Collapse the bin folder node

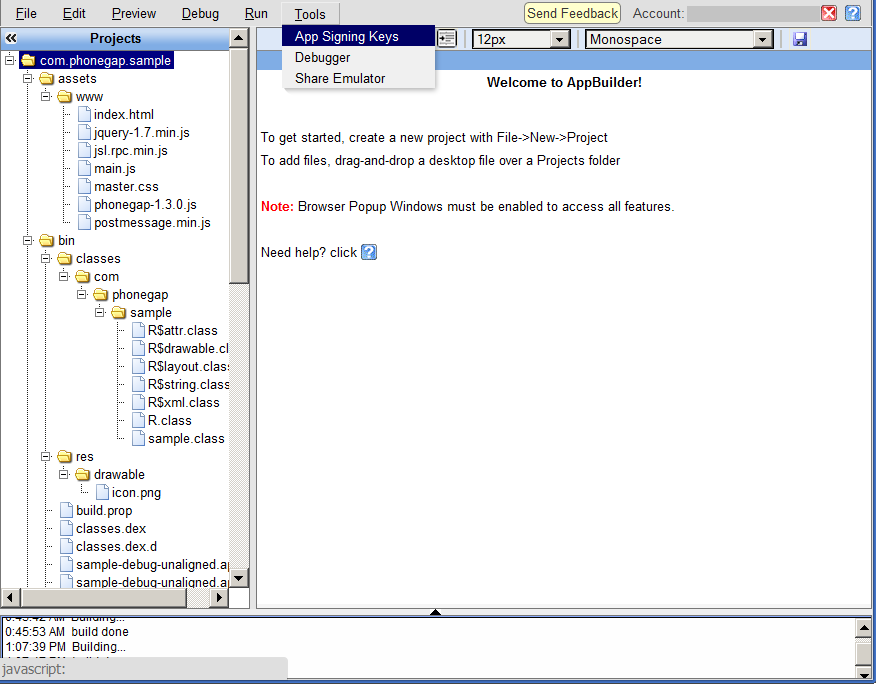click(x=28, y=240)
